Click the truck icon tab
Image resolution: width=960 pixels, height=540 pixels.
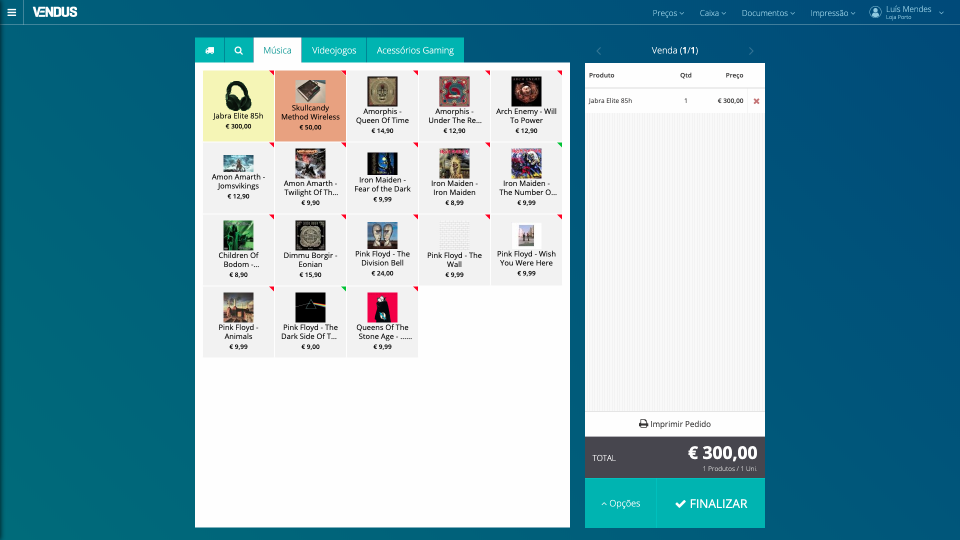pyautogui.click(x=210, y=50)
